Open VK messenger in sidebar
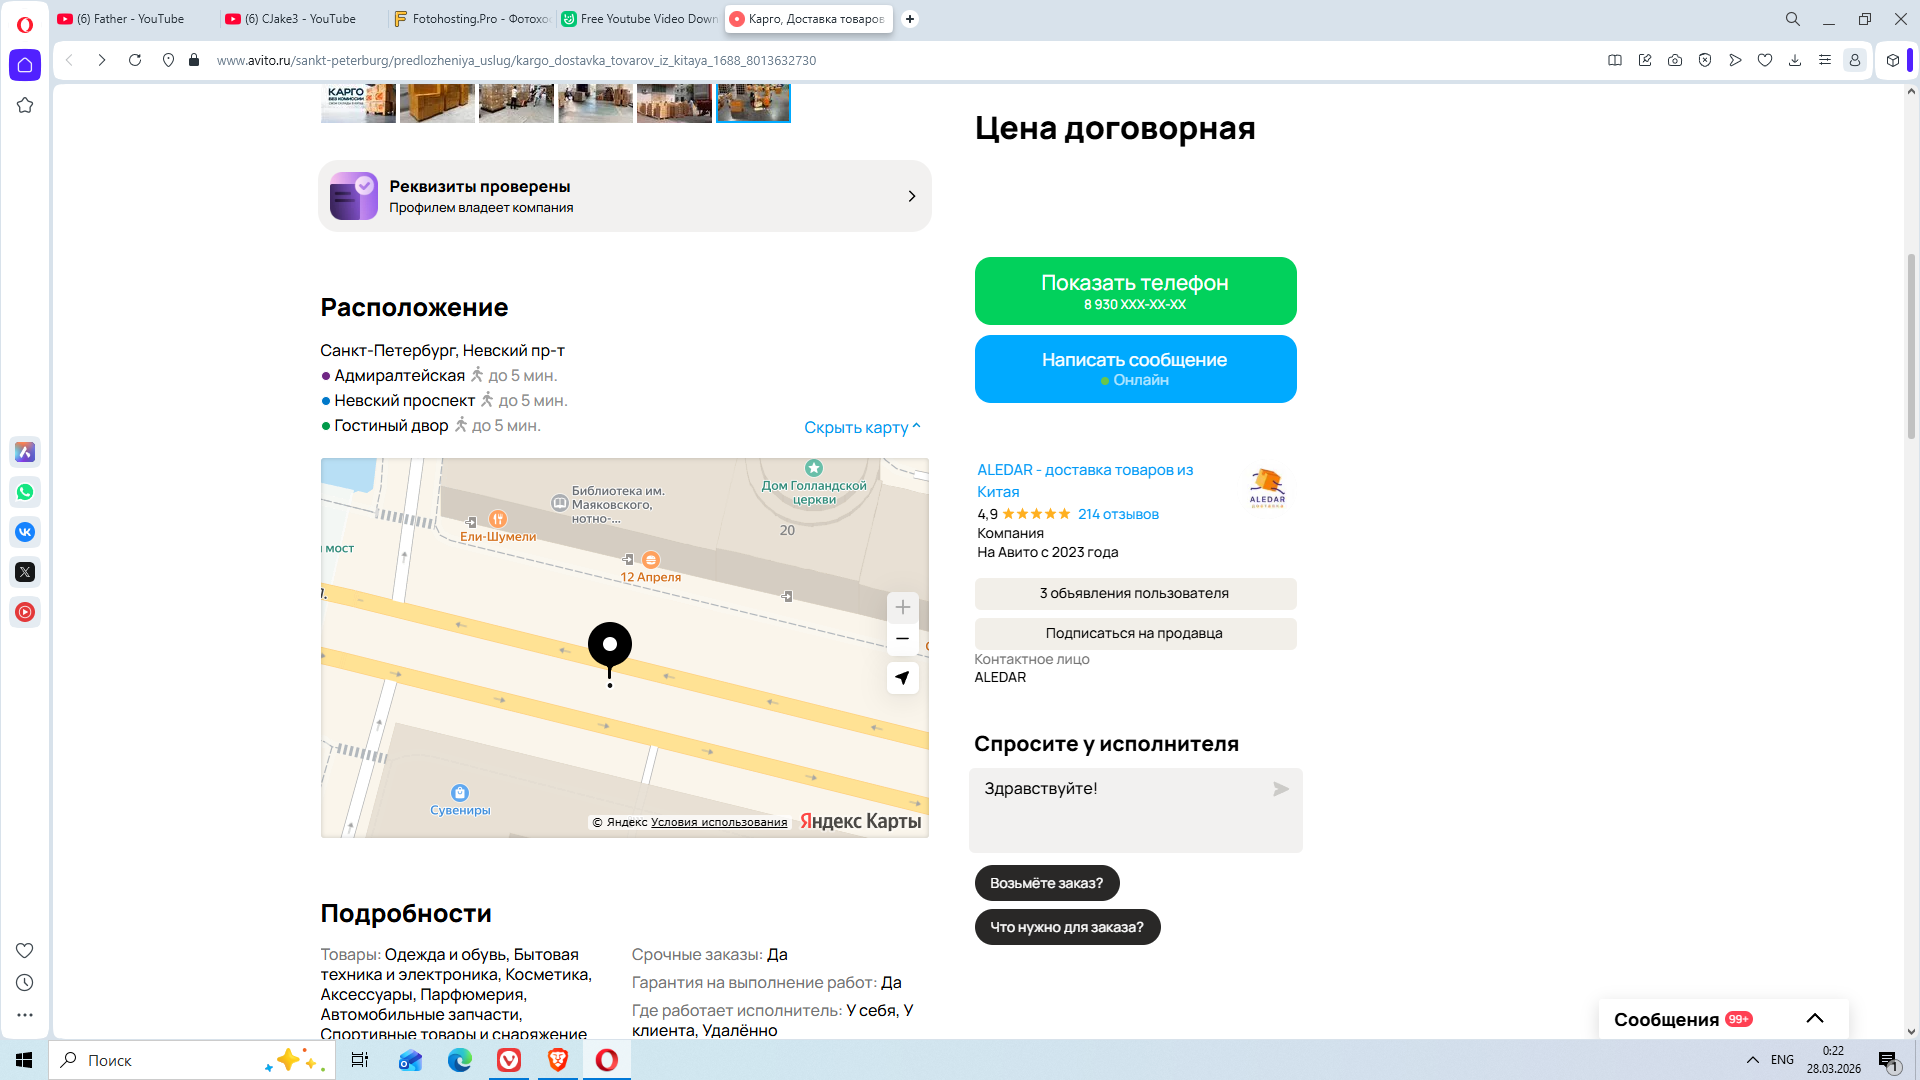This screenshot has height=1080, width=1920. pyautogui.click(x=25, y=532)
